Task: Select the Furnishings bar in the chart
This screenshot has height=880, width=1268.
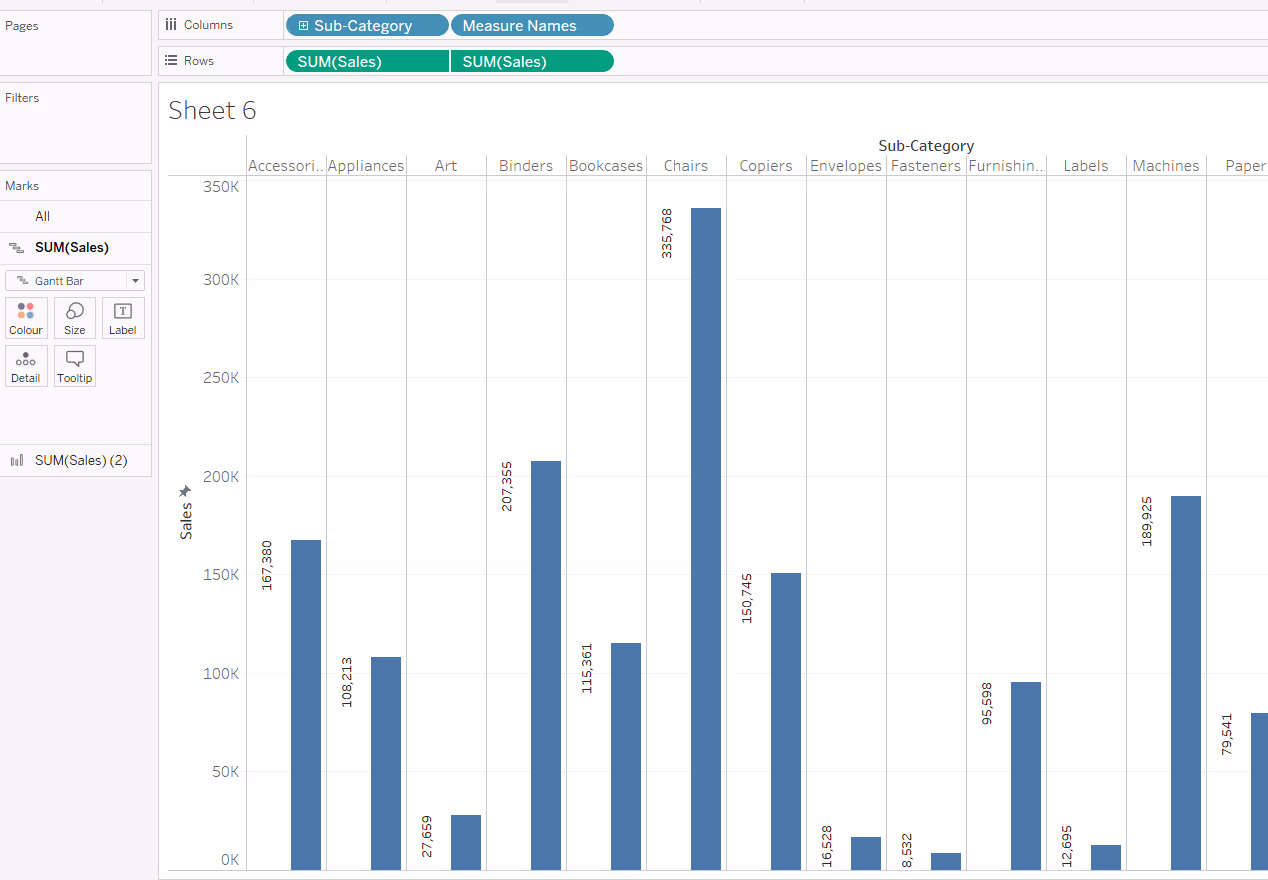Action: click(1026, 776)
